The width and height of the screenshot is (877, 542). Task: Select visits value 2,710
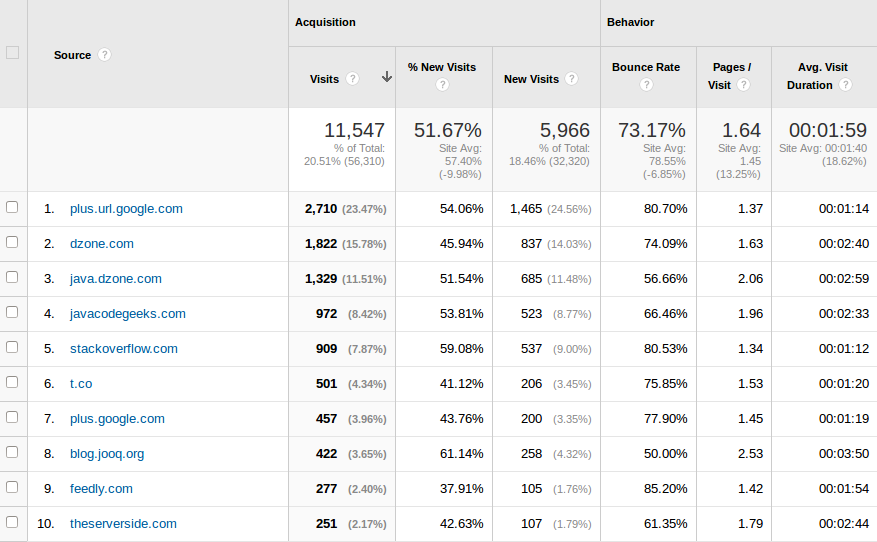321,209
